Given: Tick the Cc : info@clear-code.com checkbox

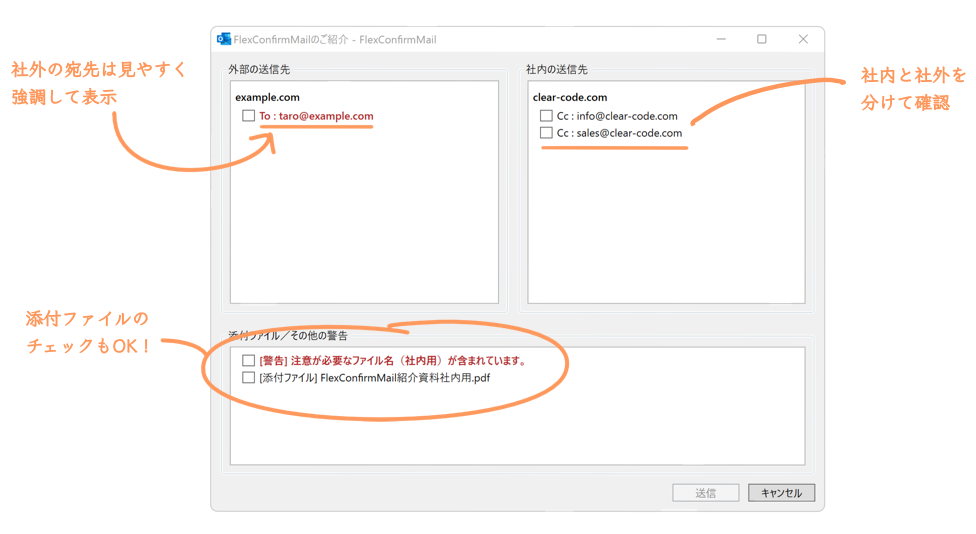Looking at the screenshot, I should point(546,116).
